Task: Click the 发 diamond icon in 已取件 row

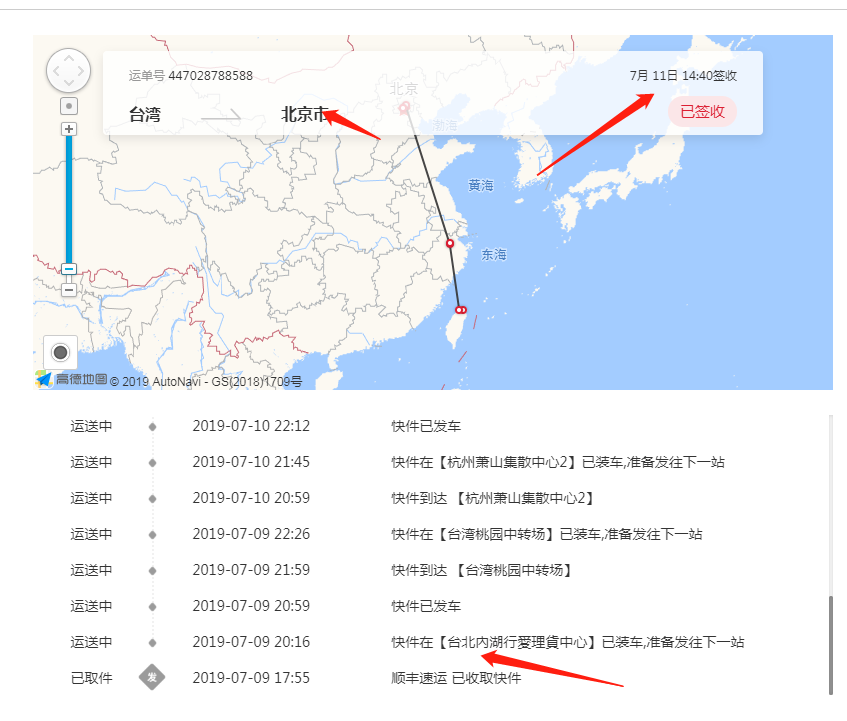Action: click(x=152, y=677)
